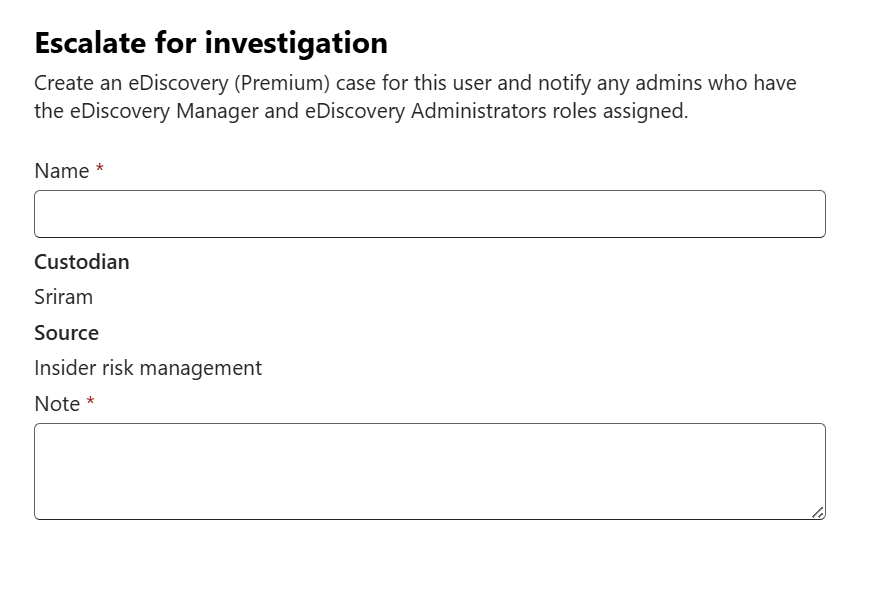Click the red asterisk beside Note
This screenshot has width=873, height=597.
[90, 404]
